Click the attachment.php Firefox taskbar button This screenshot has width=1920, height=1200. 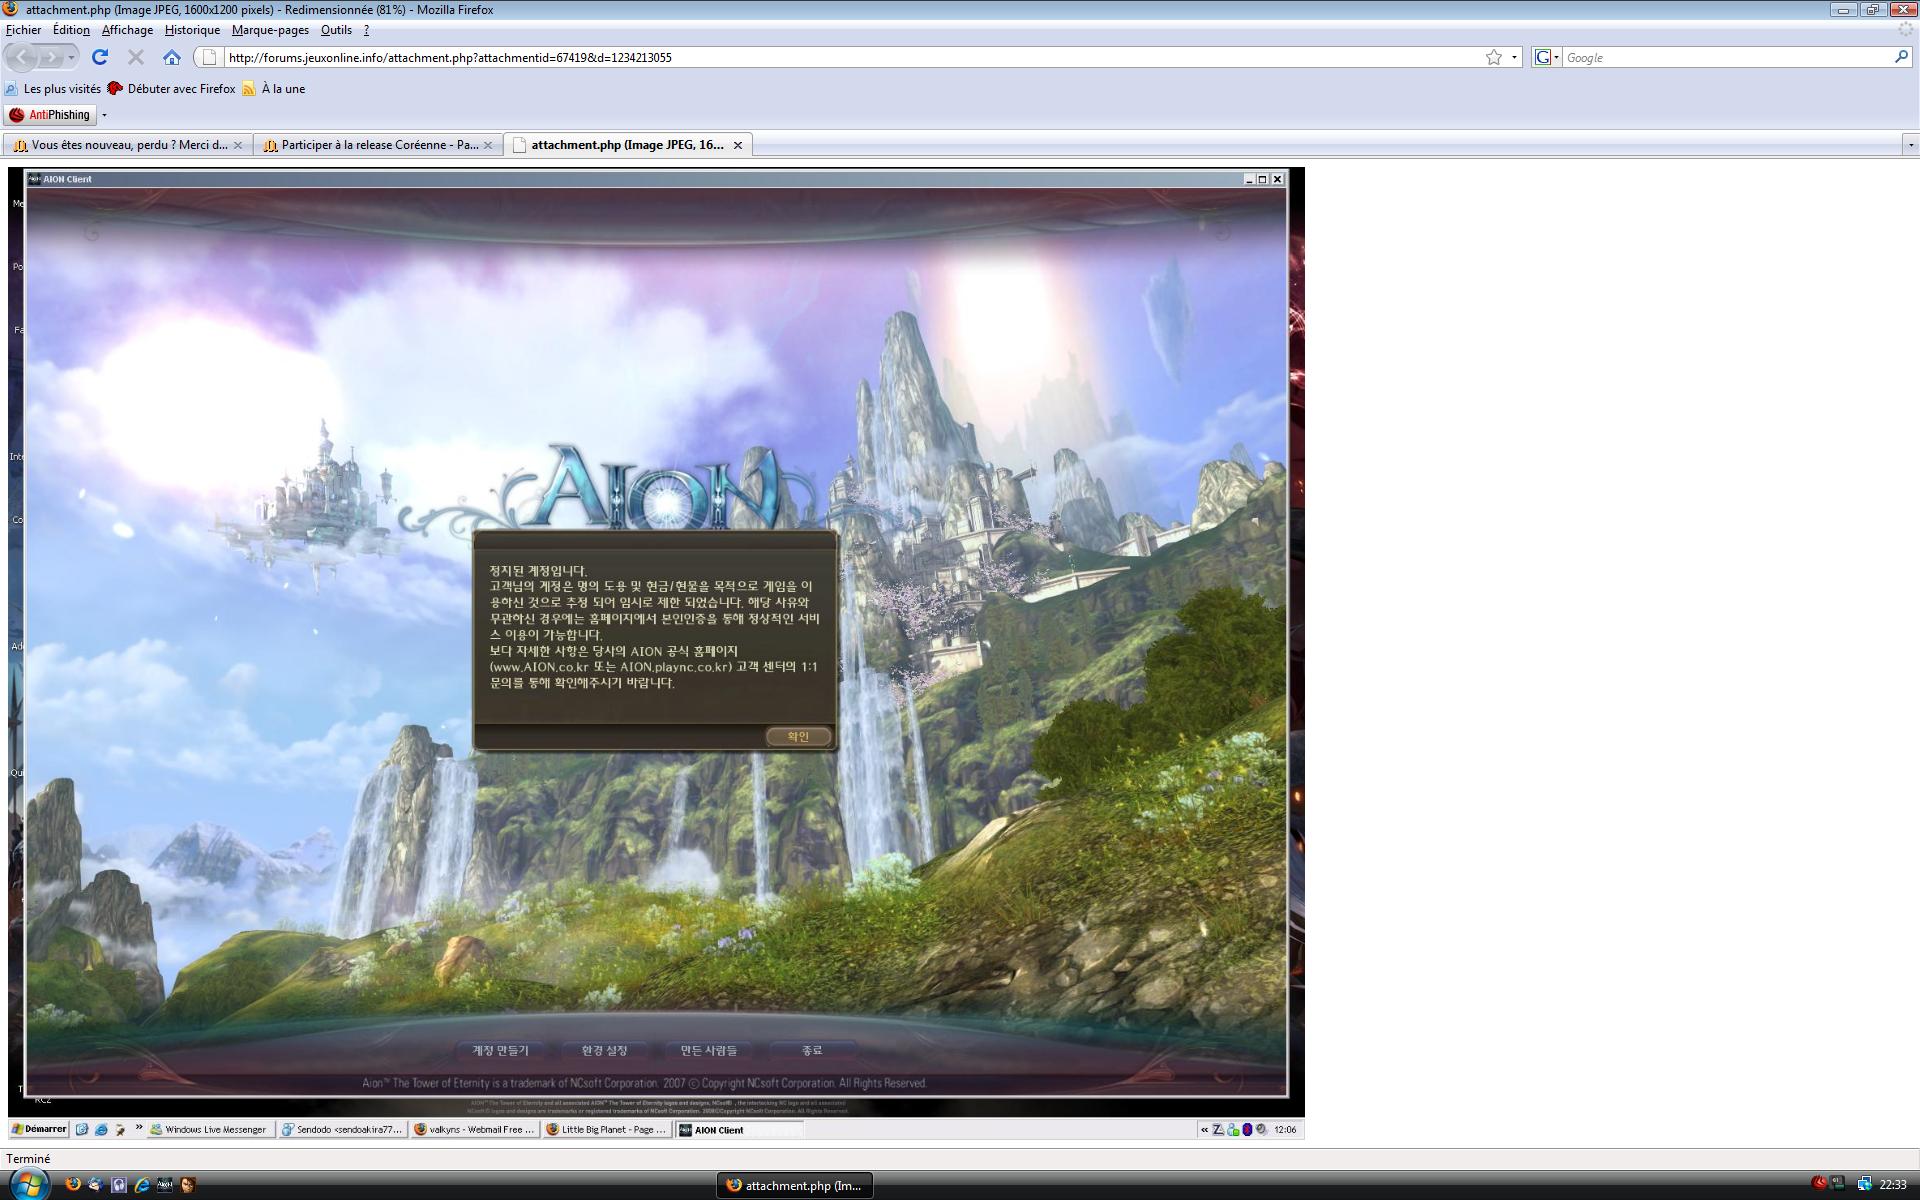pyautogui.click(x=795, y=1185)
